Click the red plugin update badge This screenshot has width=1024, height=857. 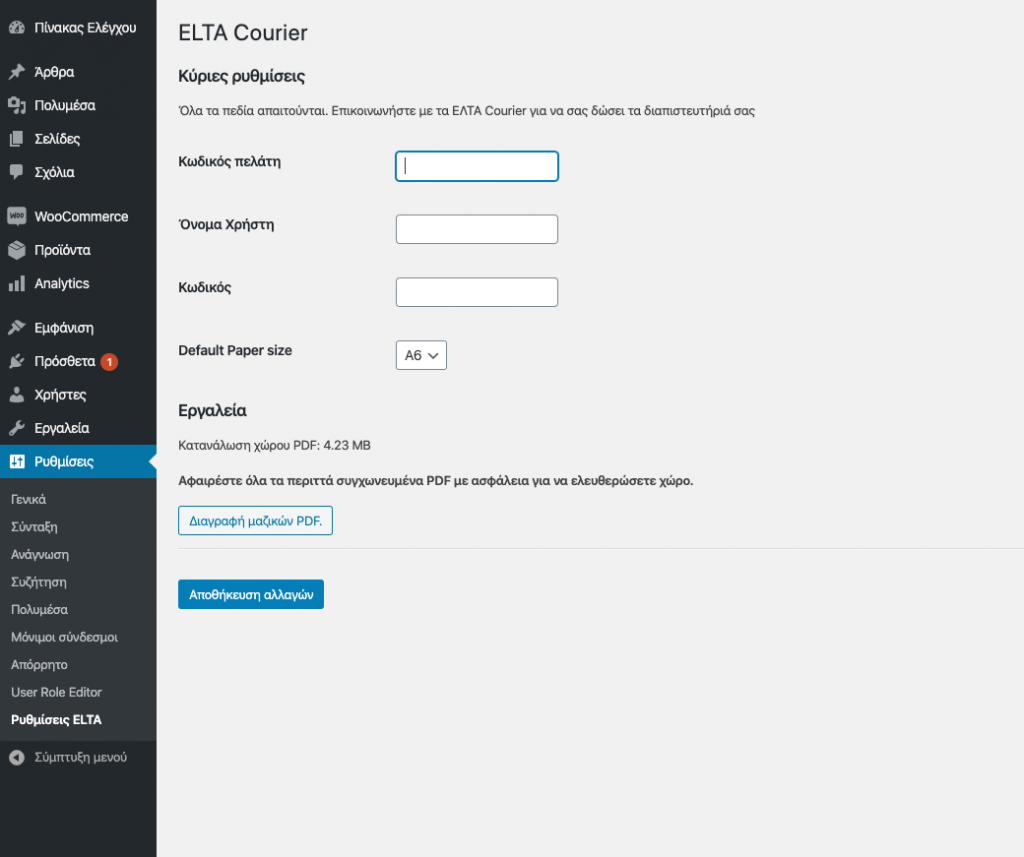tap(109, 362)
